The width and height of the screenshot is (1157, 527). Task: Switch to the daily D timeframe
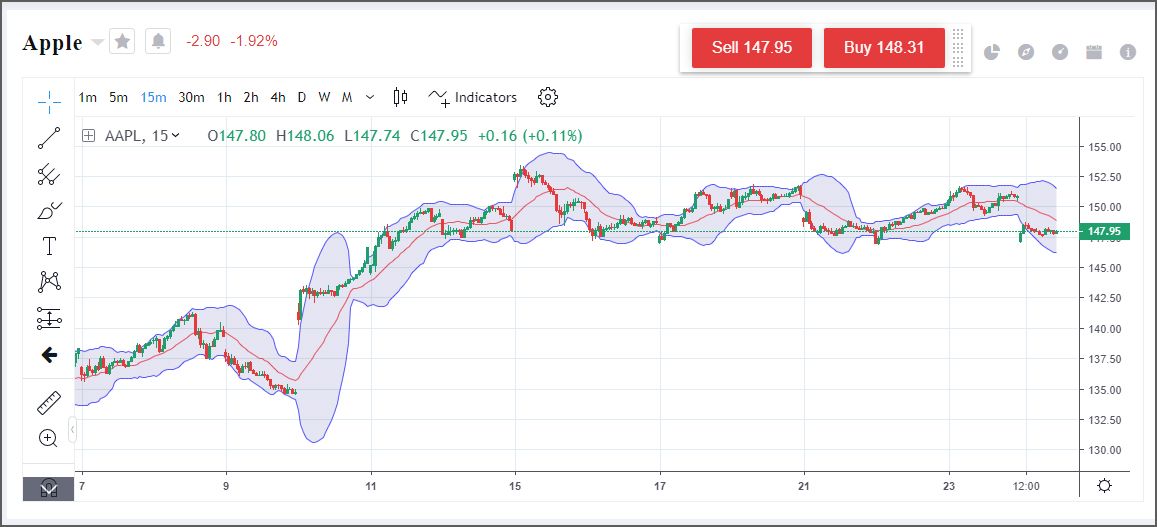coord(302,97)
